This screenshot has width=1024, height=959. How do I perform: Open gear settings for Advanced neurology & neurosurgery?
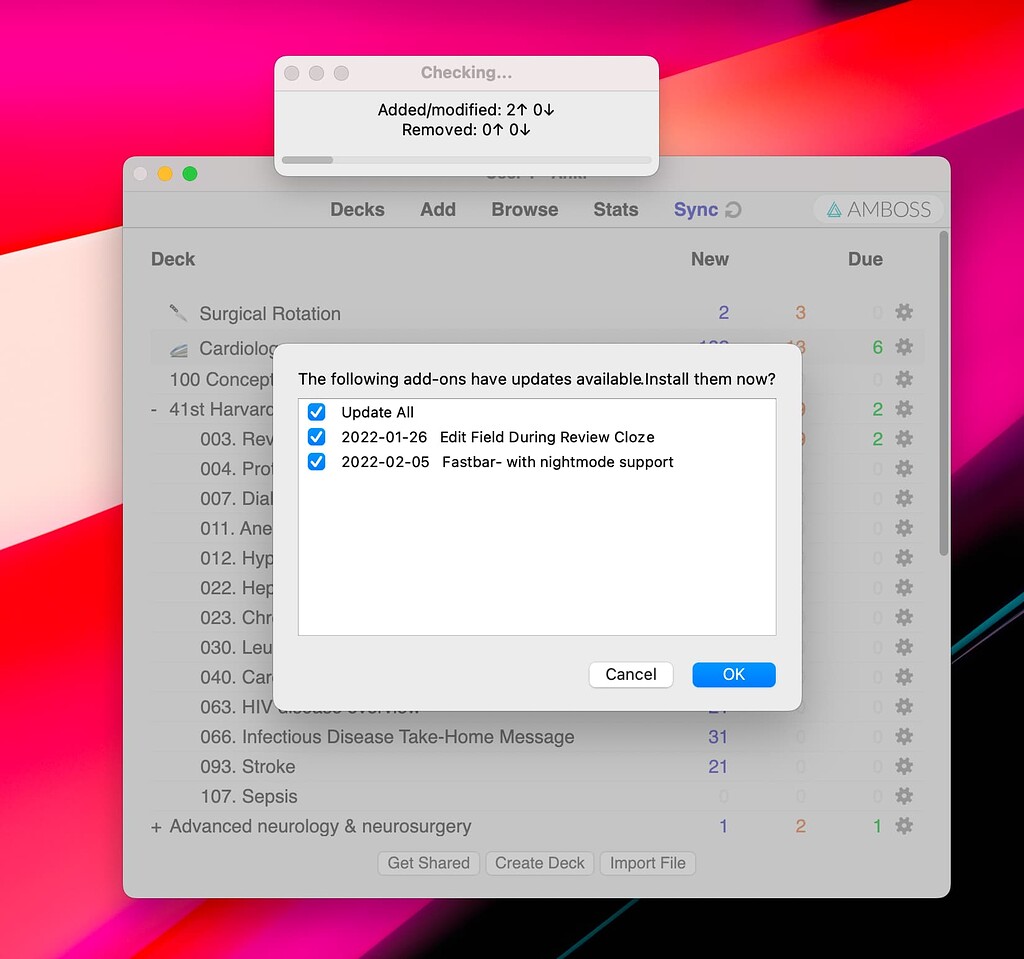click(904, 826)
